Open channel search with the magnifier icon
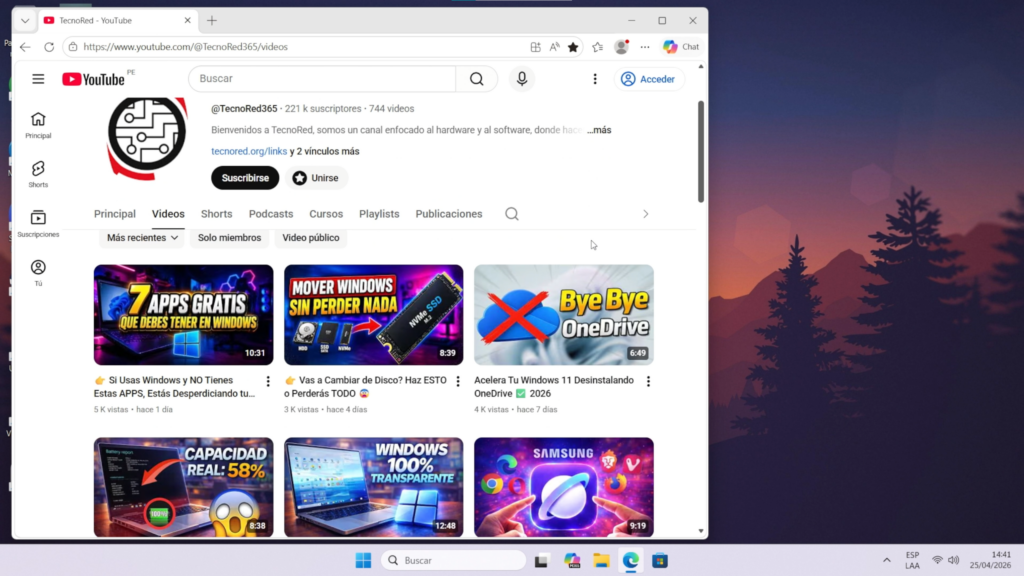The image size is (1024, 576). click(x=511, y=214)
